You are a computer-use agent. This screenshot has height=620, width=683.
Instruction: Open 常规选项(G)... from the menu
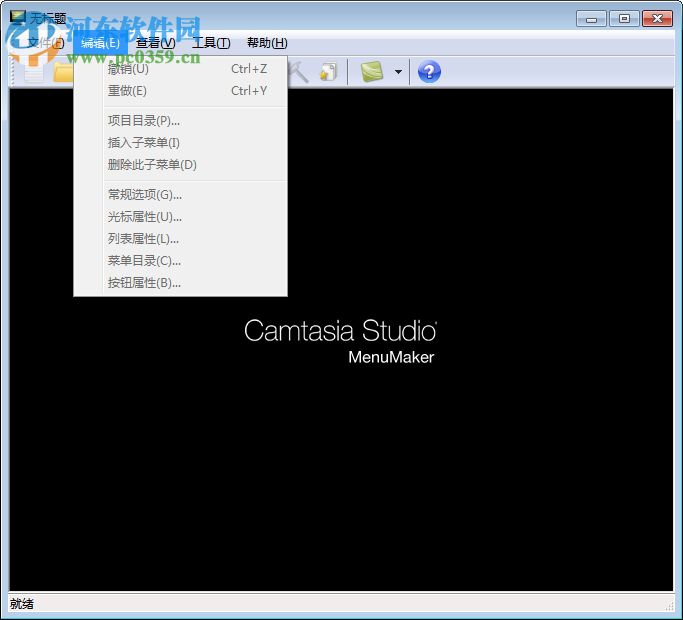coord(180,195)
